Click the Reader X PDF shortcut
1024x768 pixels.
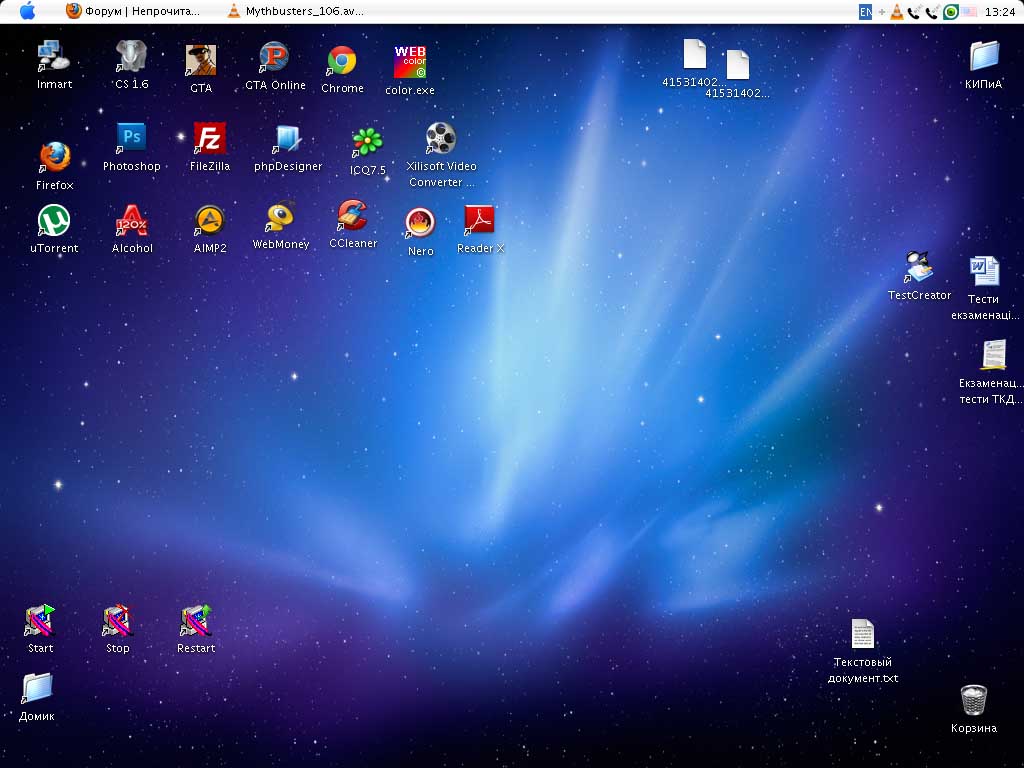(479, 220)
